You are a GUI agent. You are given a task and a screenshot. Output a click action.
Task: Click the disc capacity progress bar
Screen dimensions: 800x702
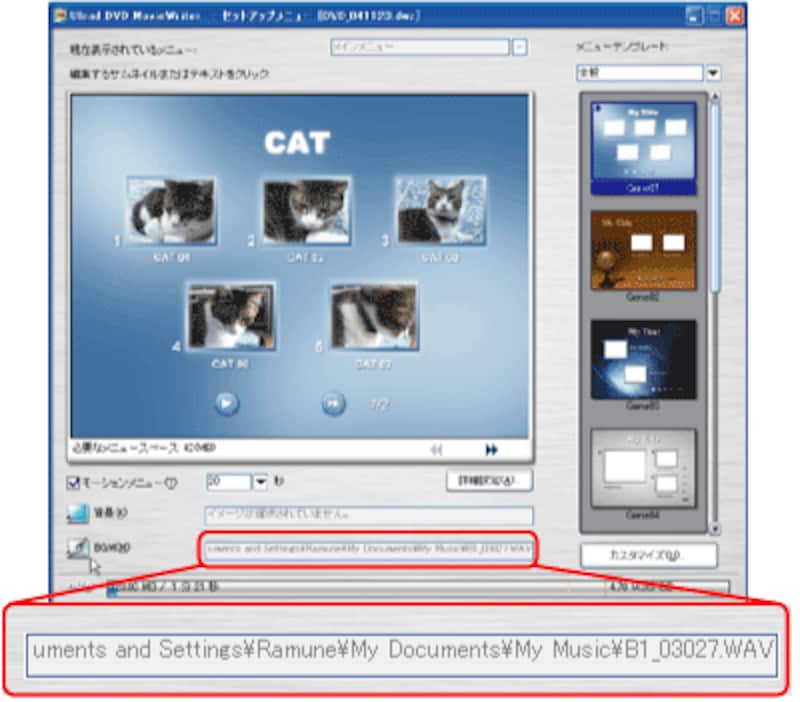coord(418,587)
